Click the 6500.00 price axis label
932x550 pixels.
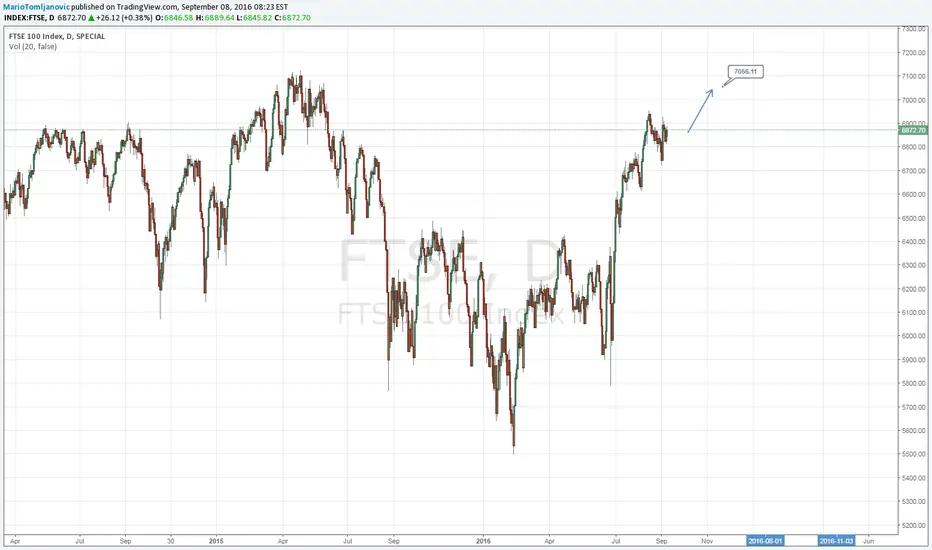(914, 218)
